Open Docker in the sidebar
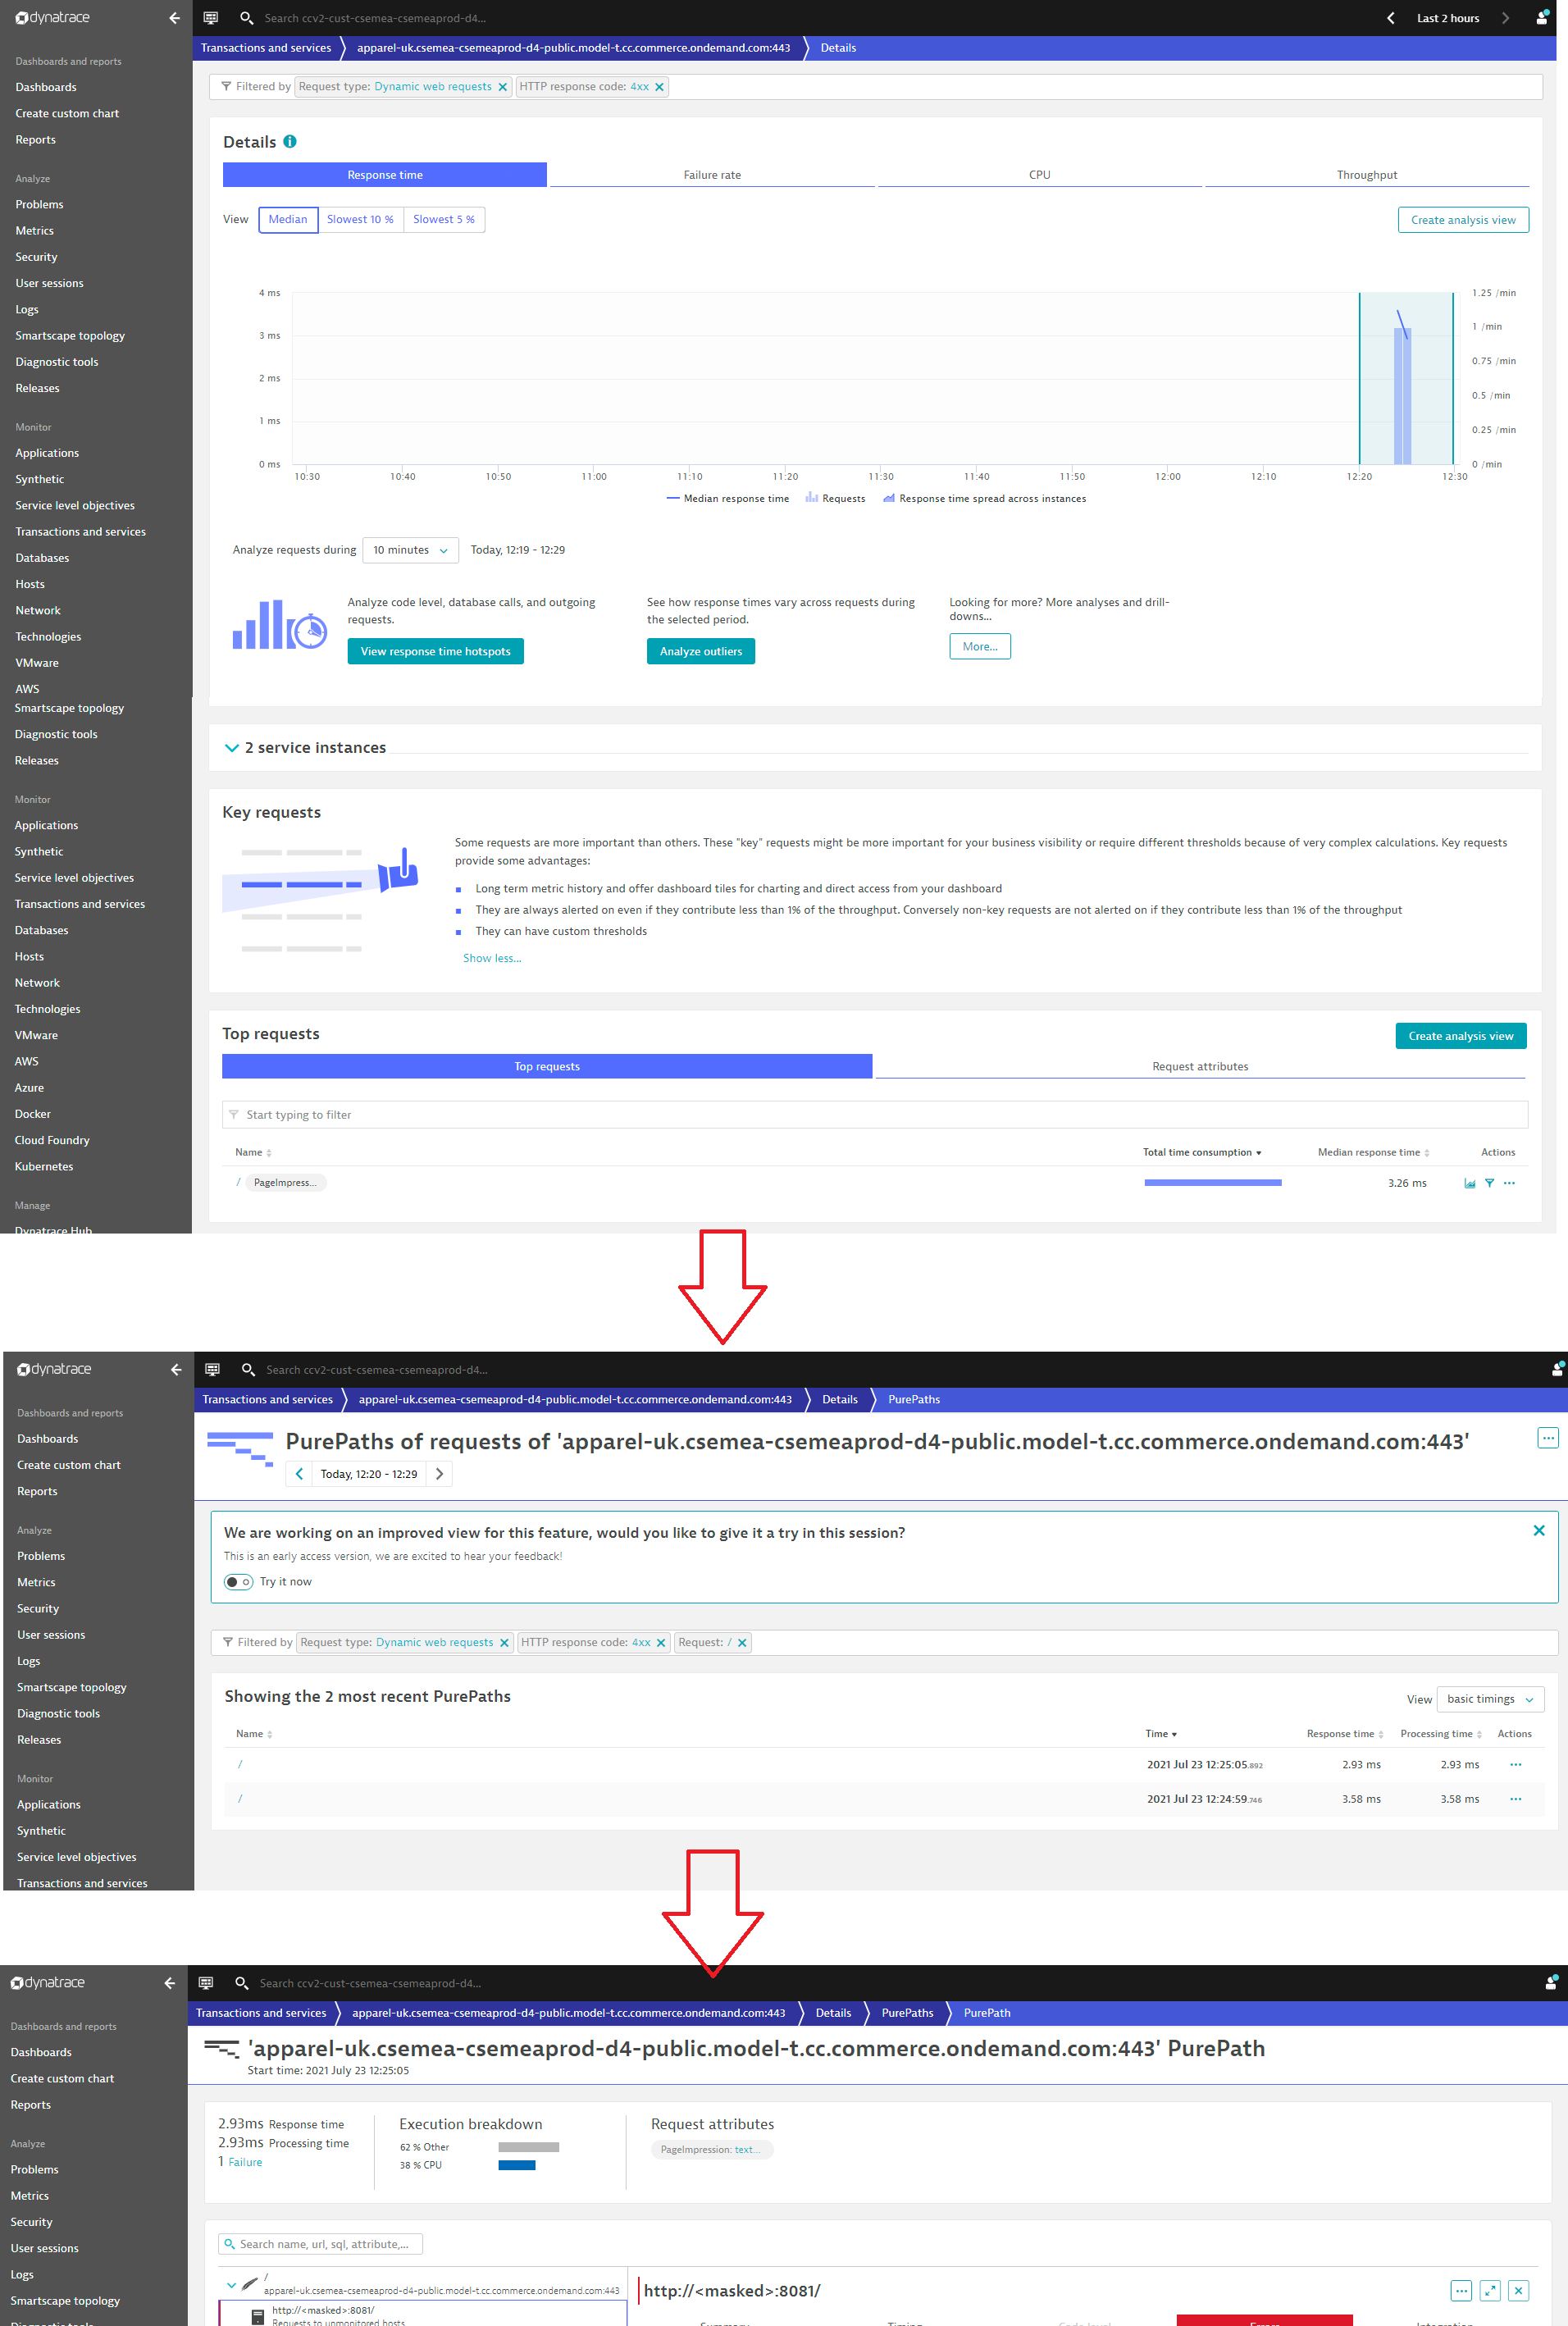The width and height of the screenshot is (1568, 2326). [x=32, y=1114]
